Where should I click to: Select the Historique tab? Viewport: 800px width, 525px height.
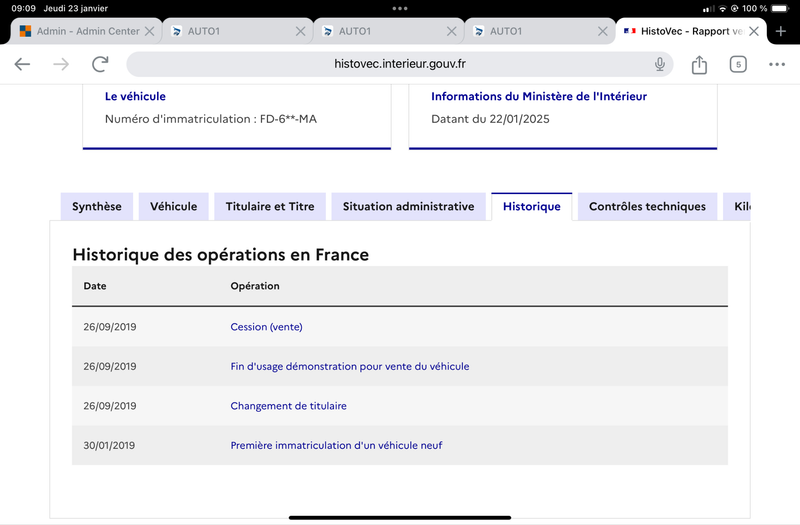pos(532,207)
